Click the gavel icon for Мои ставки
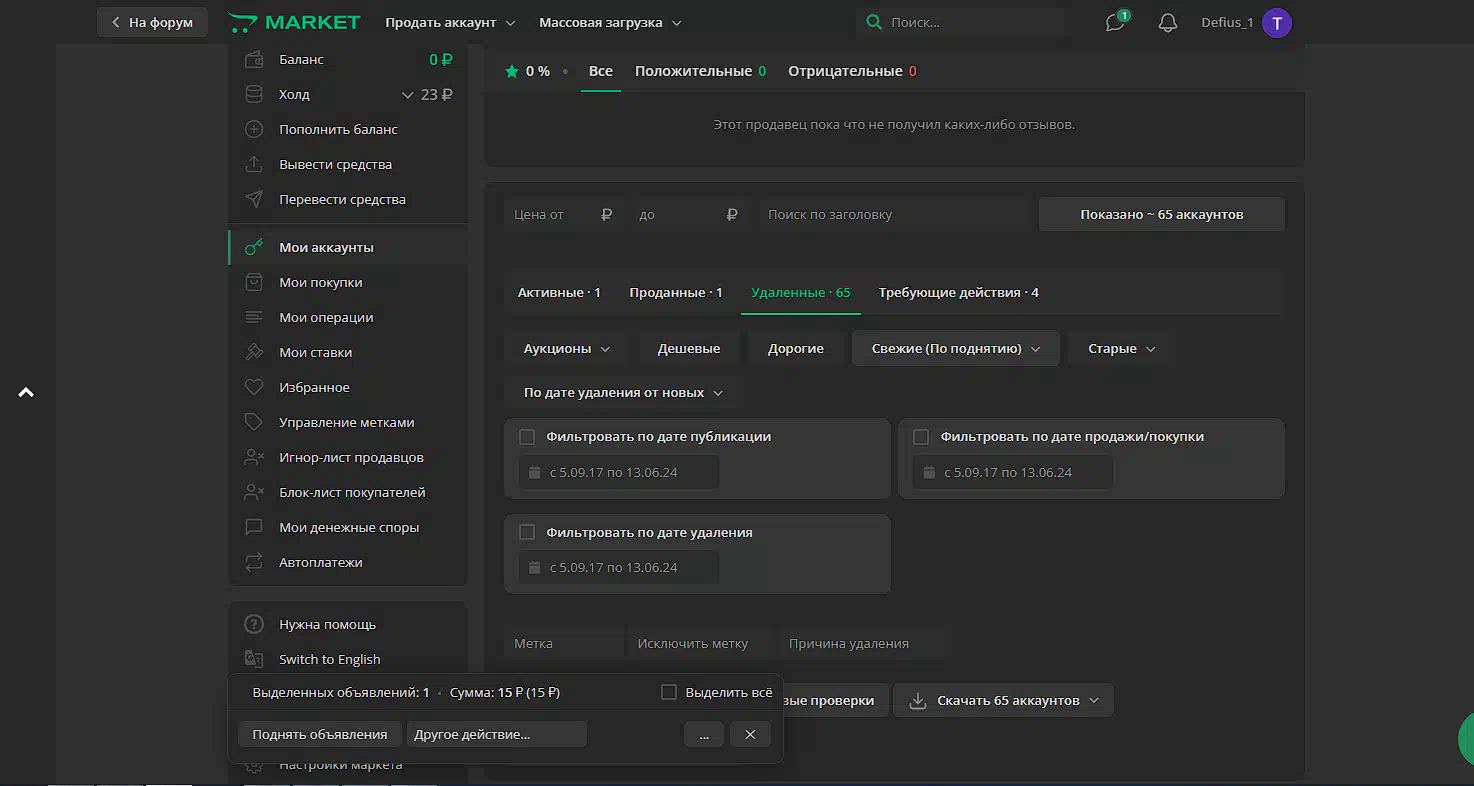The image size is (1474, 786). 254,352
